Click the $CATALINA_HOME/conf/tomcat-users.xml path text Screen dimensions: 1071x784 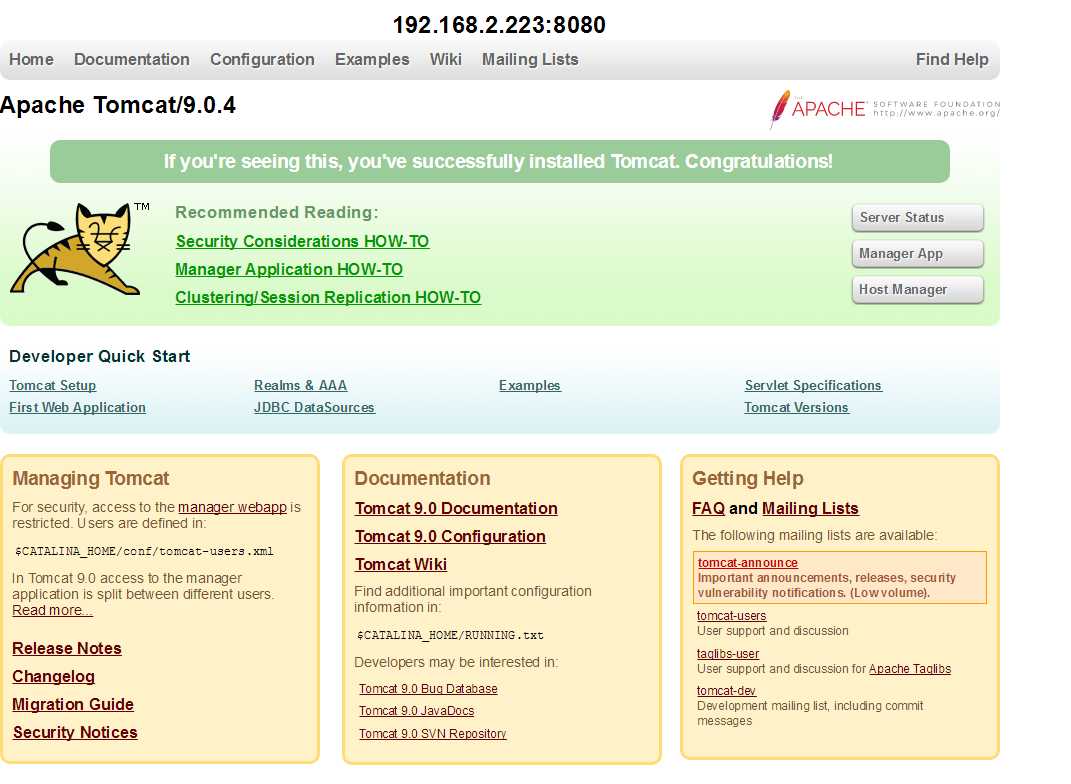(144, 551)
